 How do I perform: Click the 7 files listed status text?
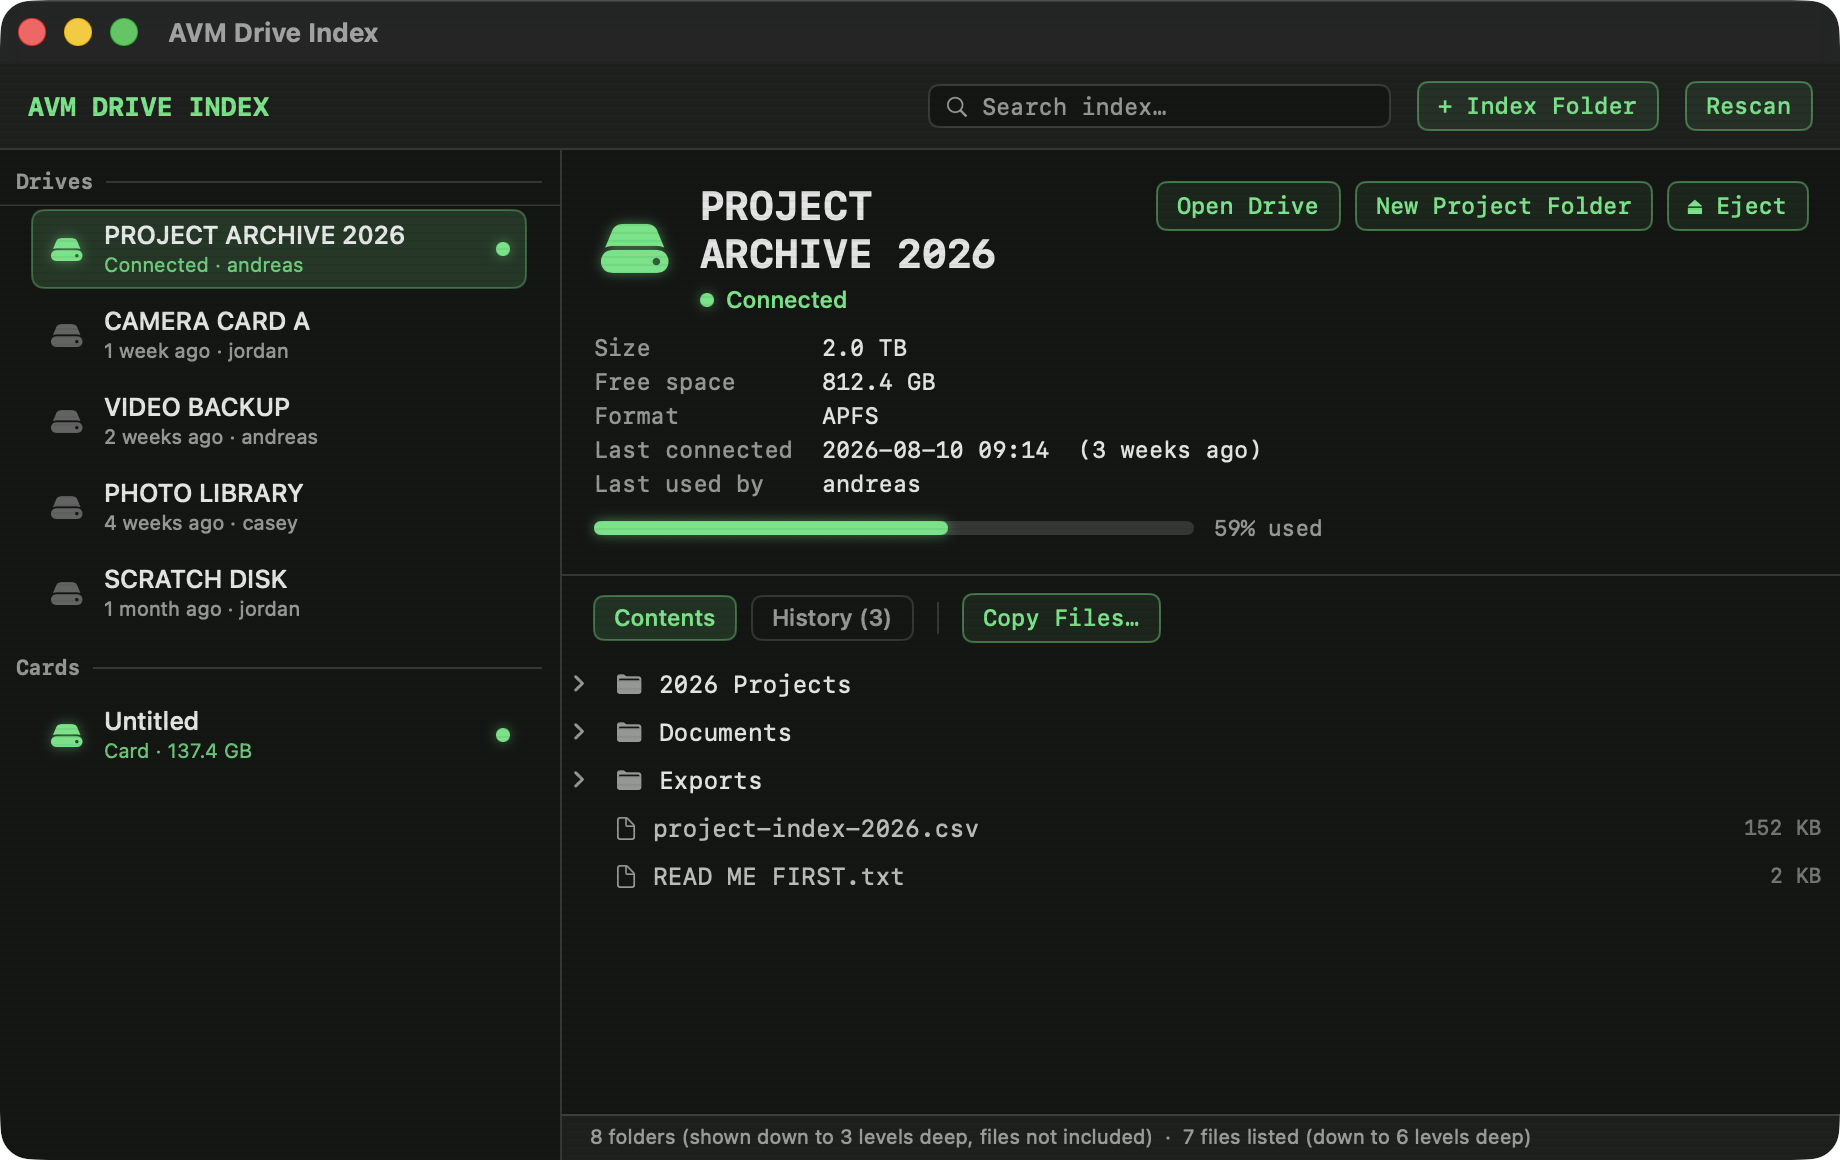tap(1357, 1137)
